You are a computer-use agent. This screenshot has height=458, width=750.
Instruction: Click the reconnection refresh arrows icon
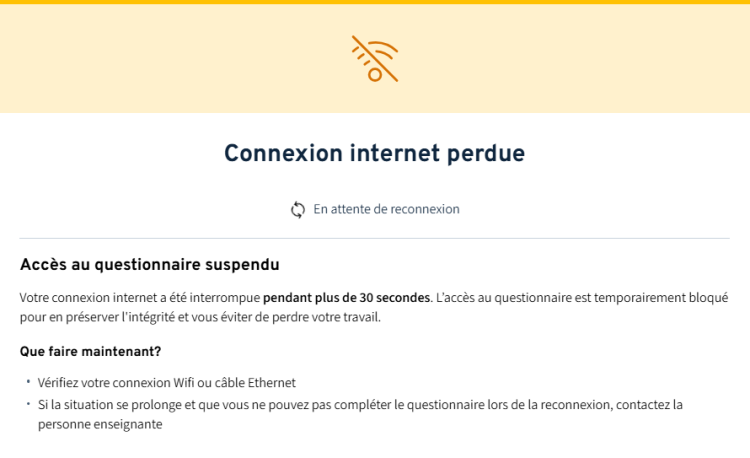297,210
